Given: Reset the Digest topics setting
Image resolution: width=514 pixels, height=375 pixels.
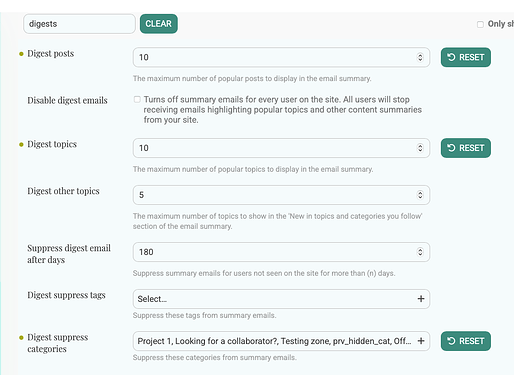Looking at the screenshot, I should tap(466, 148).
